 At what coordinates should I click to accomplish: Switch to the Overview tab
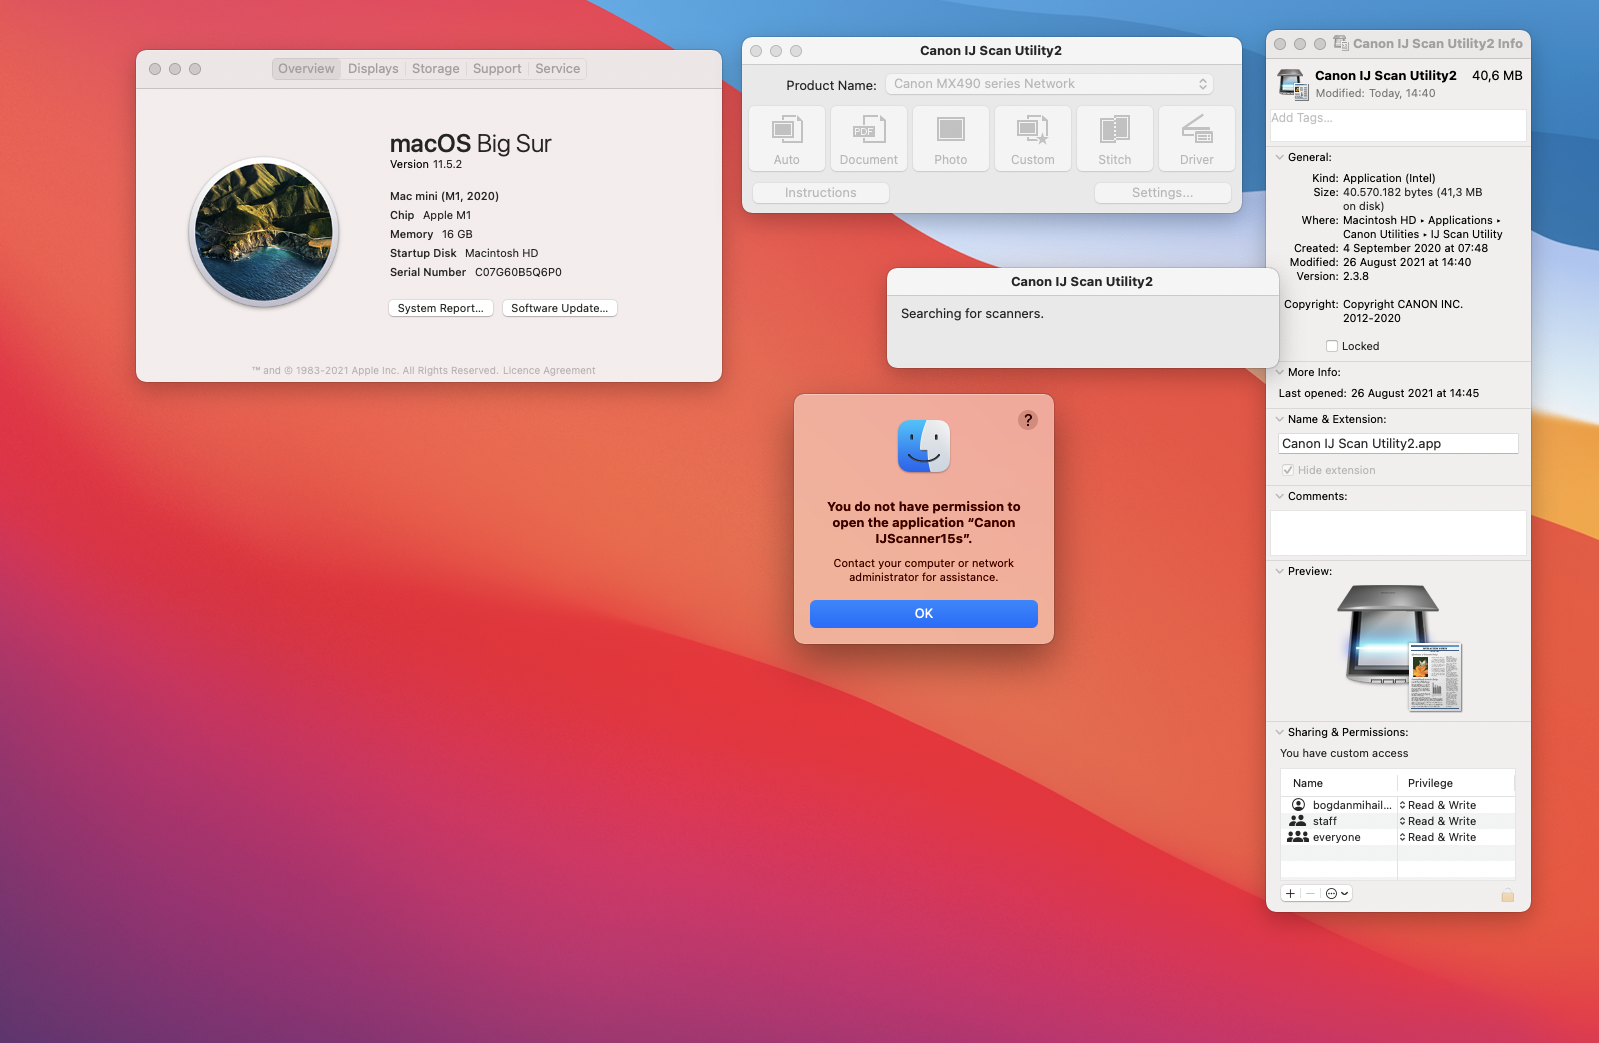tap(306, 68)
